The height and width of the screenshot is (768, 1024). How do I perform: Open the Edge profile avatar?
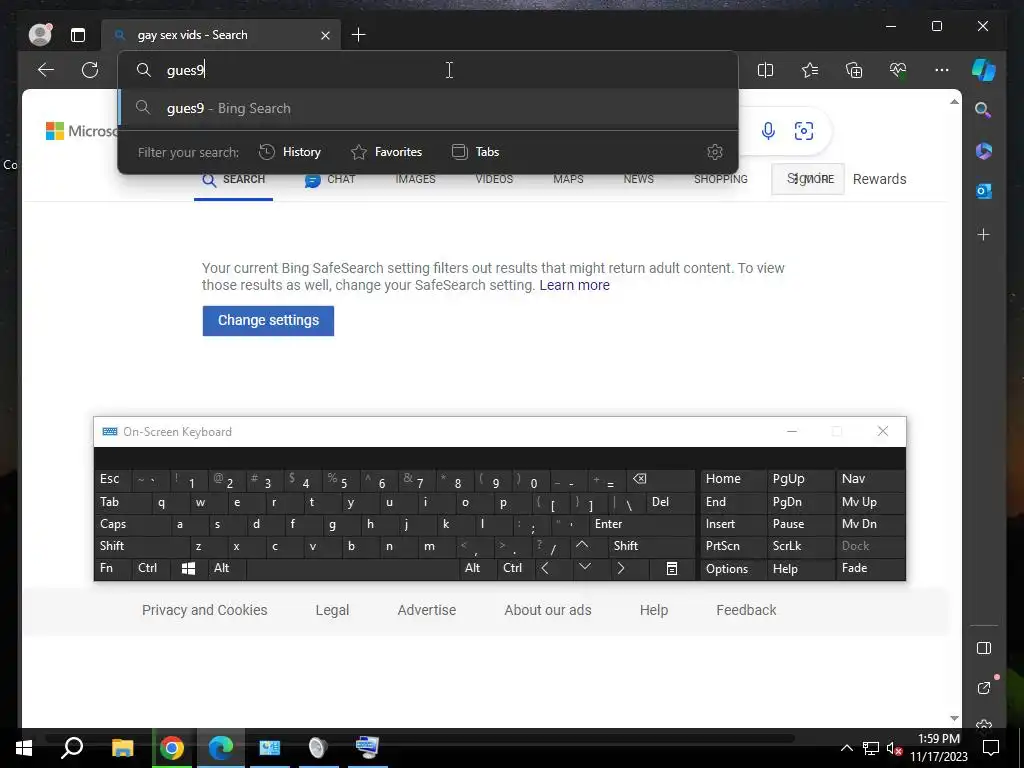40,34
